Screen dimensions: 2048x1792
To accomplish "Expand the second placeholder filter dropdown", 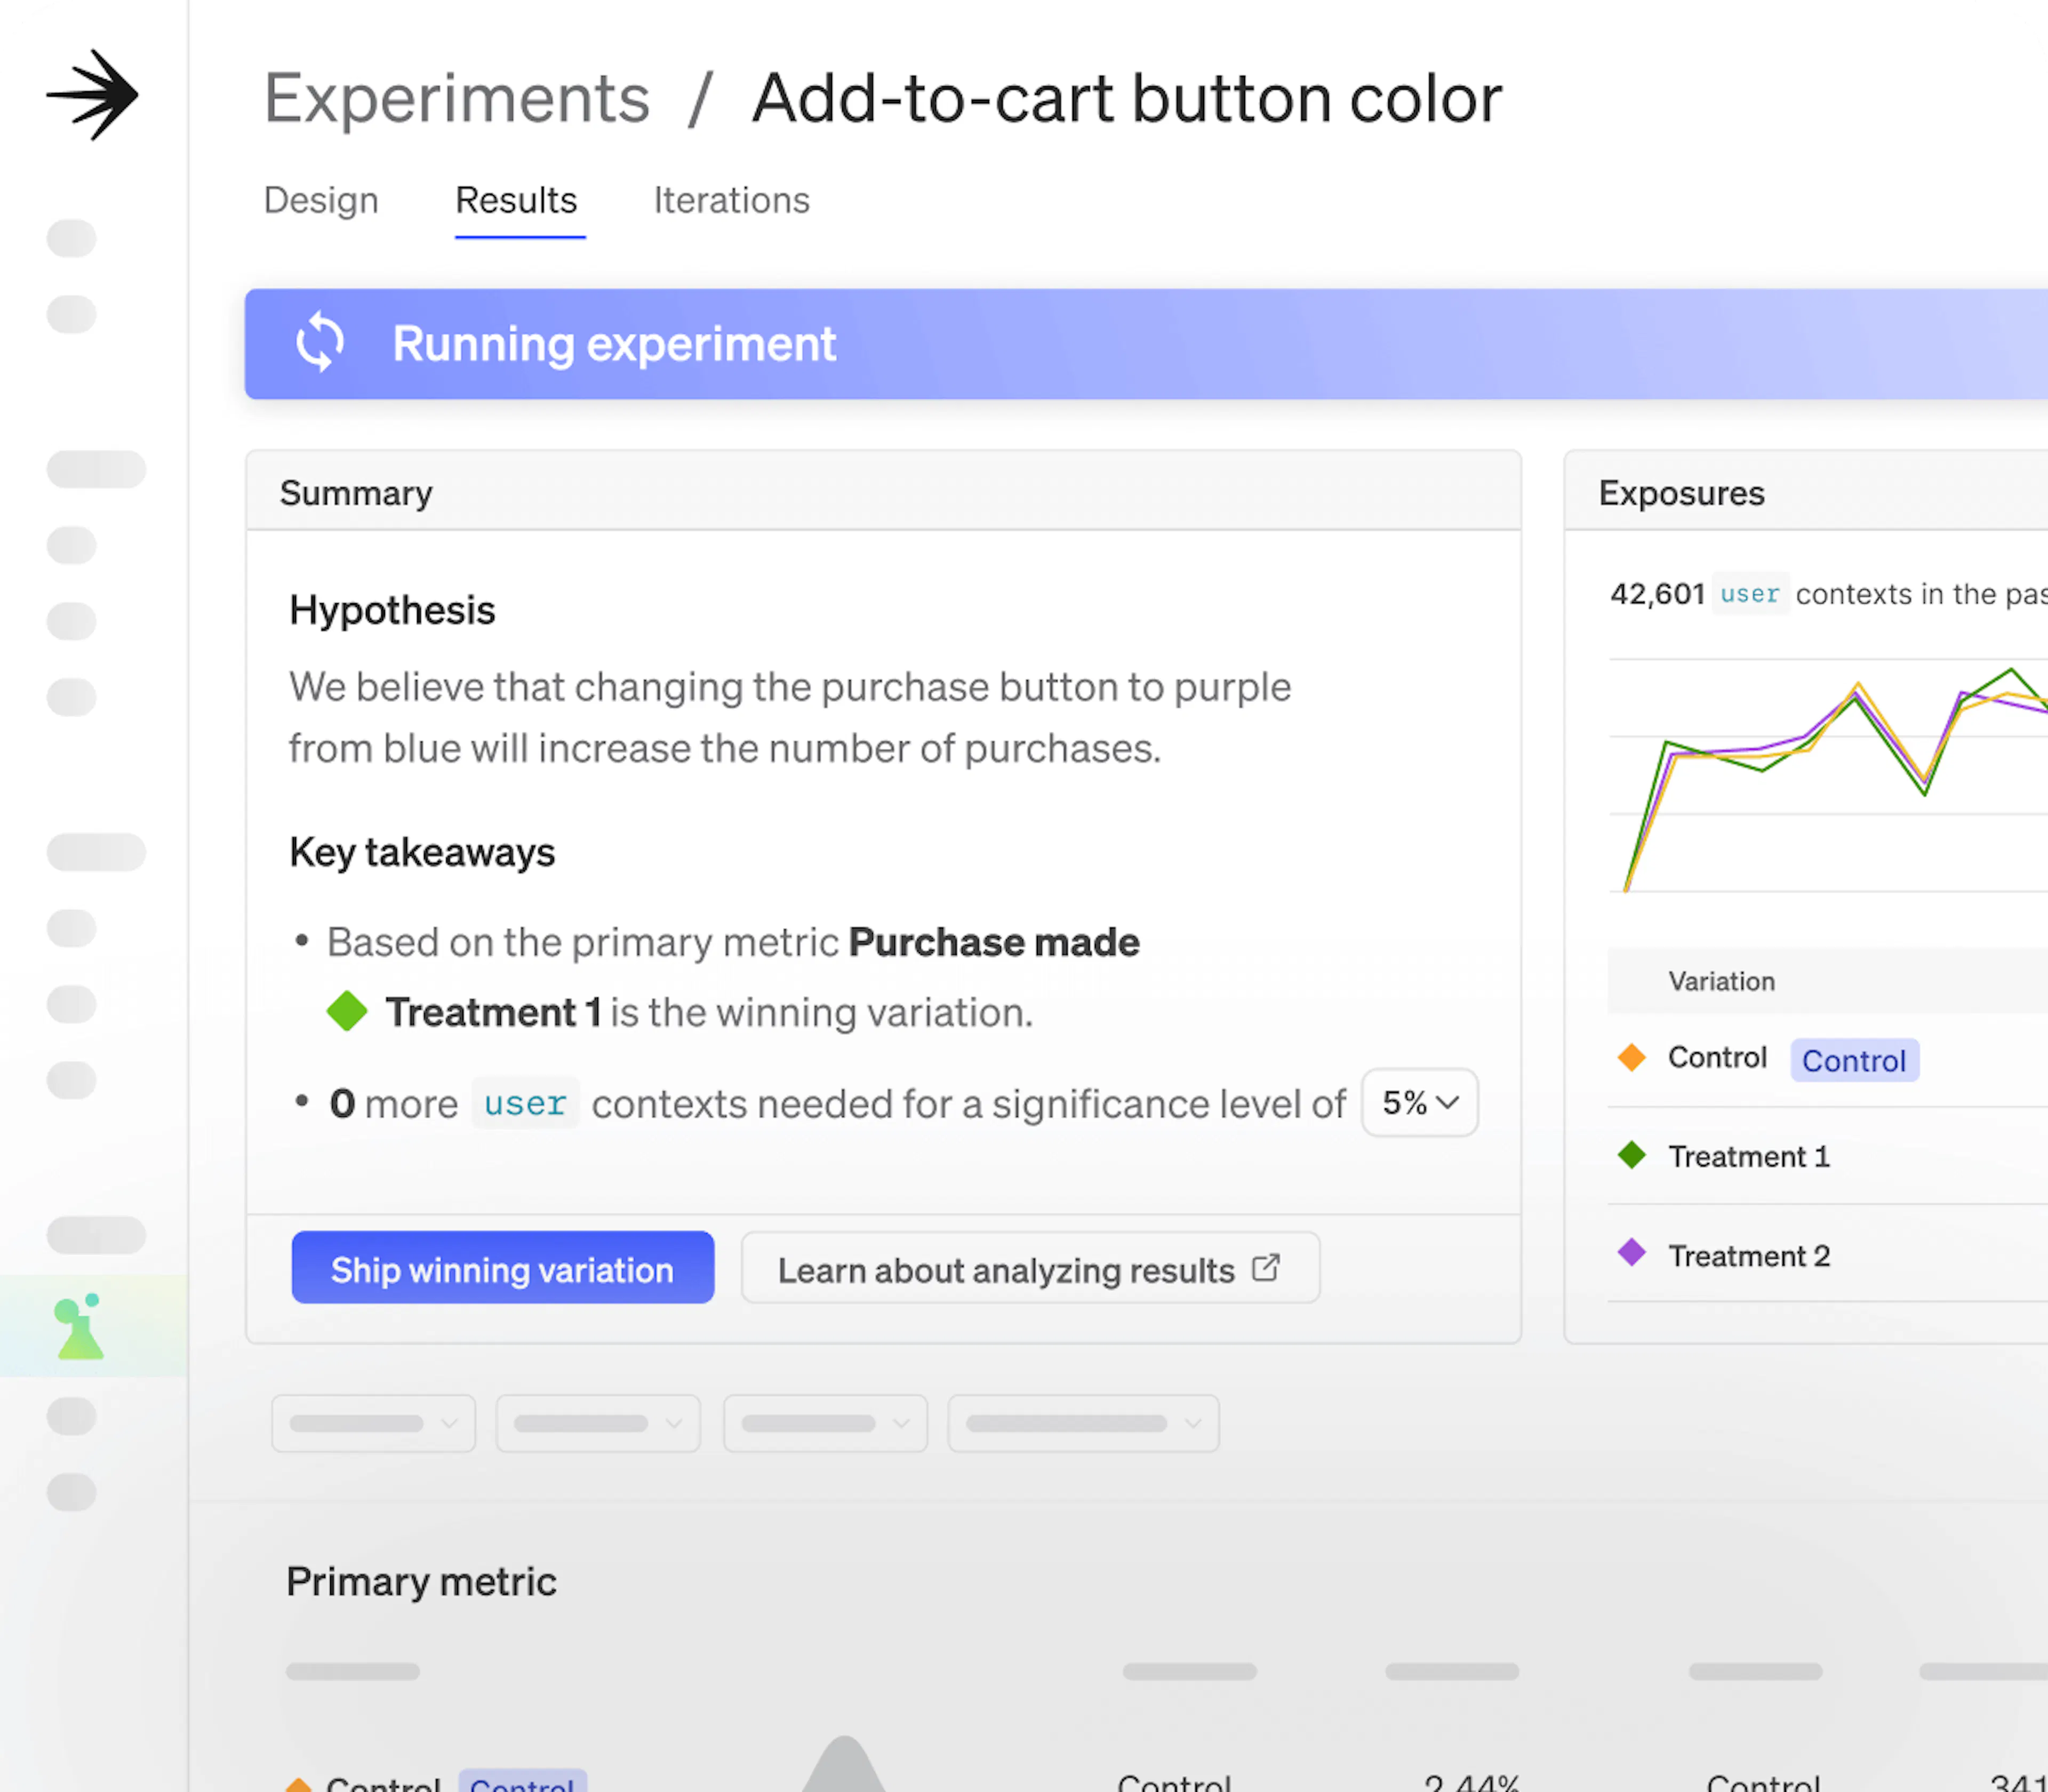I will coord(598,1423).
